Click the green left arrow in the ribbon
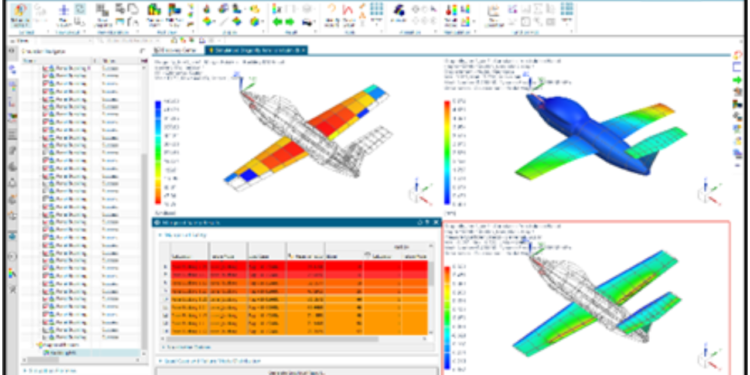 point(278,22)
